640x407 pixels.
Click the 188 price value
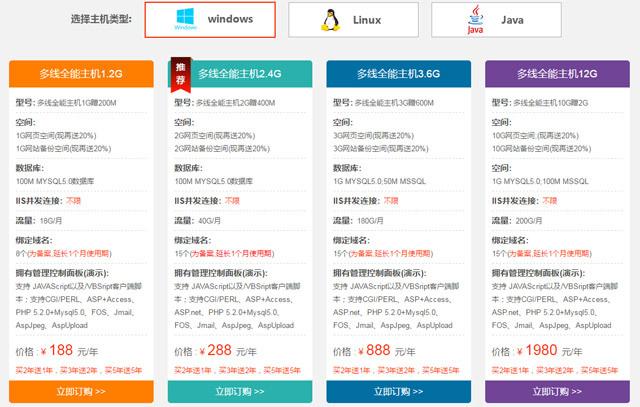61,350
